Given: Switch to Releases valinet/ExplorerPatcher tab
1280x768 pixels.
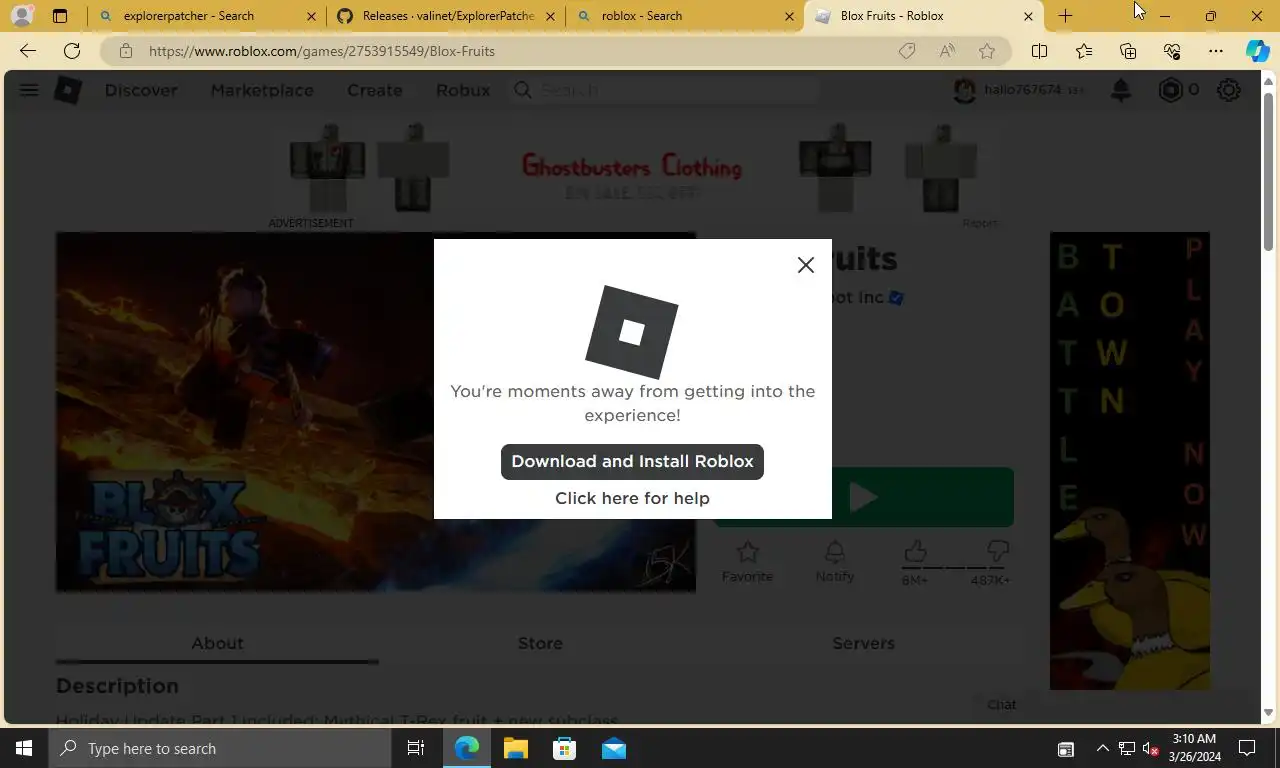Looking at the screenshot, I should tap(445, 16).
